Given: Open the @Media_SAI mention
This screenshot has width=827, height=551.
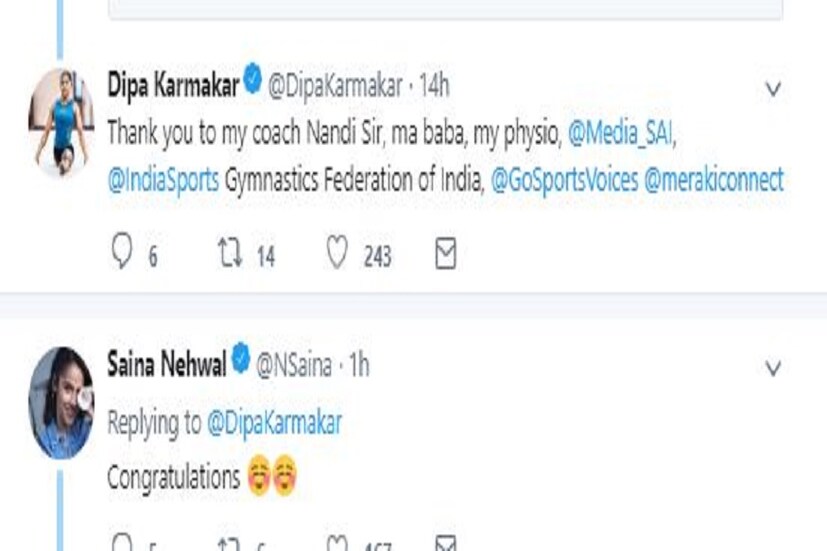Looking at the screenshot, I should pos(620,132).
